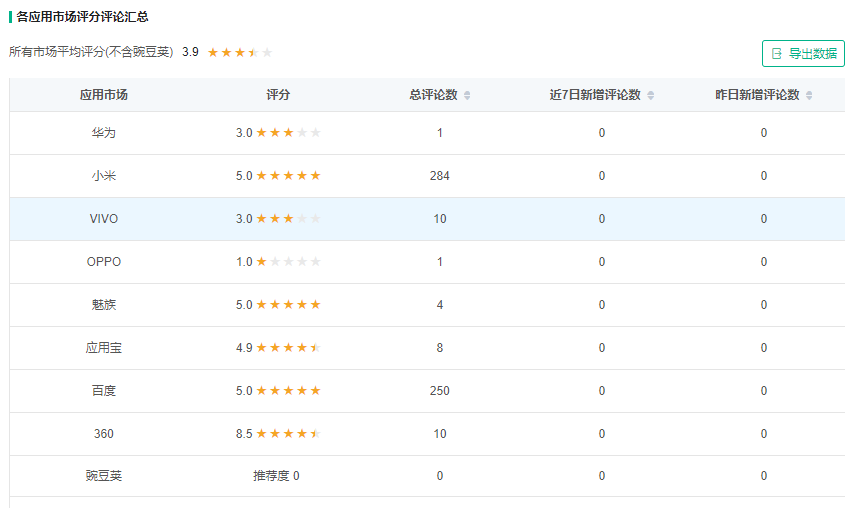Viewport: 856px width, 508px height.
Task: Click the OPPO 1.0 star rating
Action: [288, 262]
